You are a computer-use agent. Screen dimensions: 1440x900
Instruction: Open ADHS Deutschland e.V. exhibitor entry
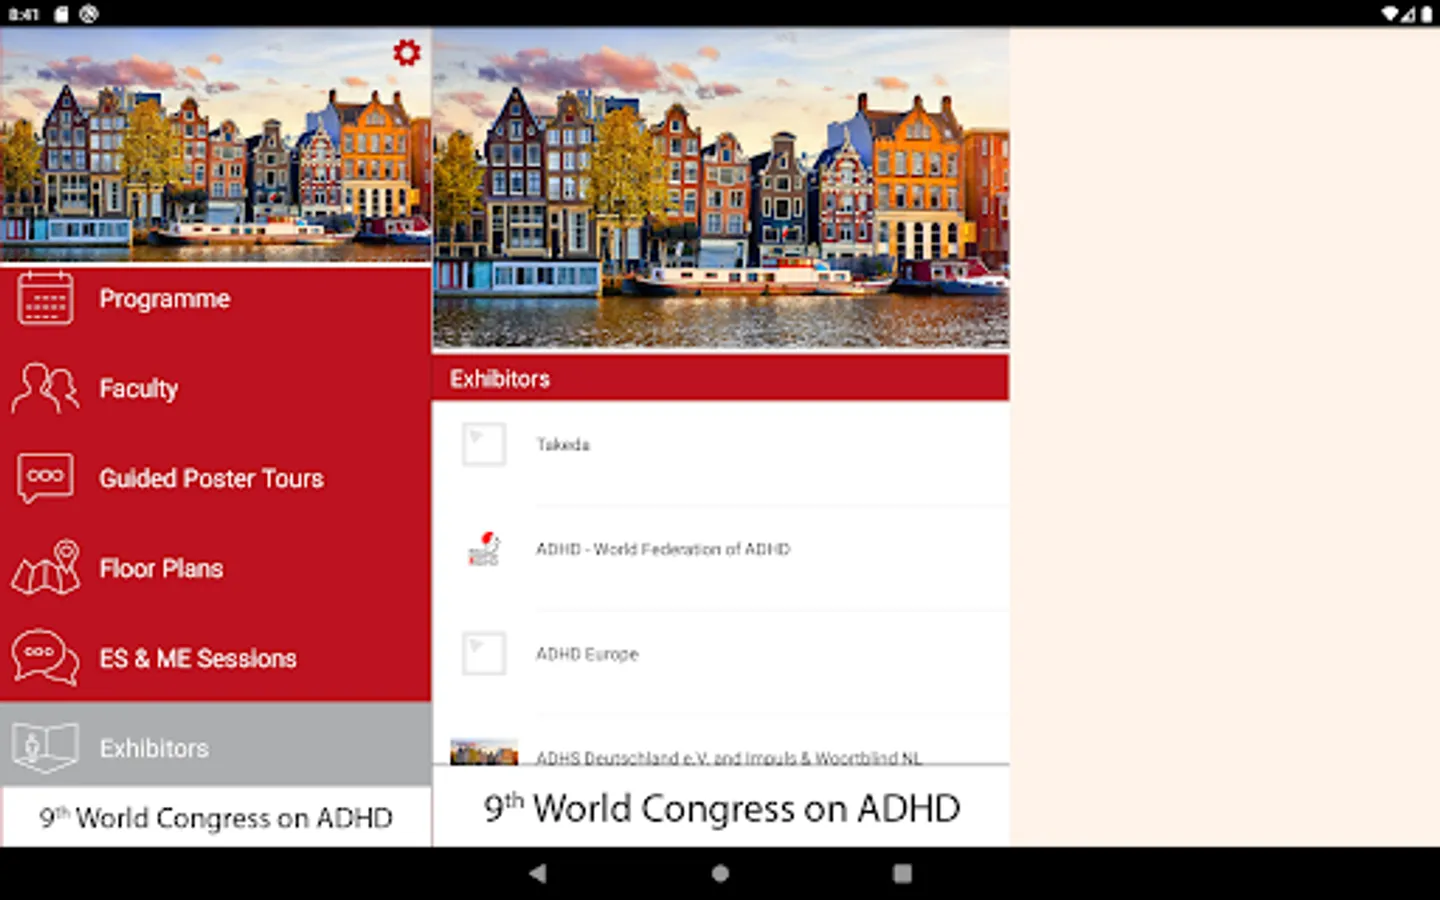click(x=720, y=742)
